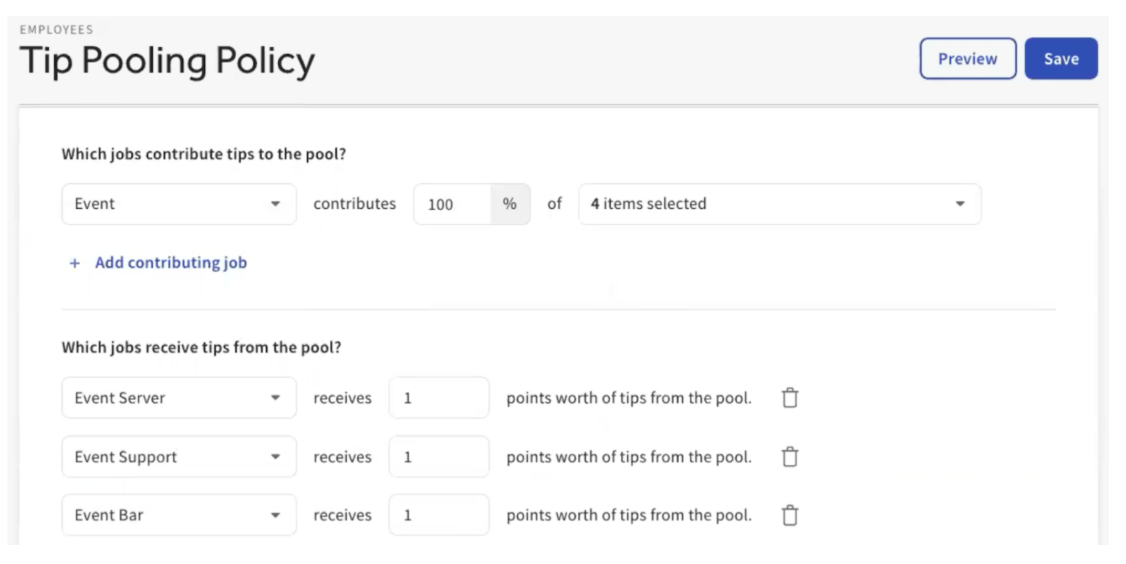The image size is (1126, 564).
Task: Click the Tip Pooling Policy heading
Action: (x=167, y=60)
